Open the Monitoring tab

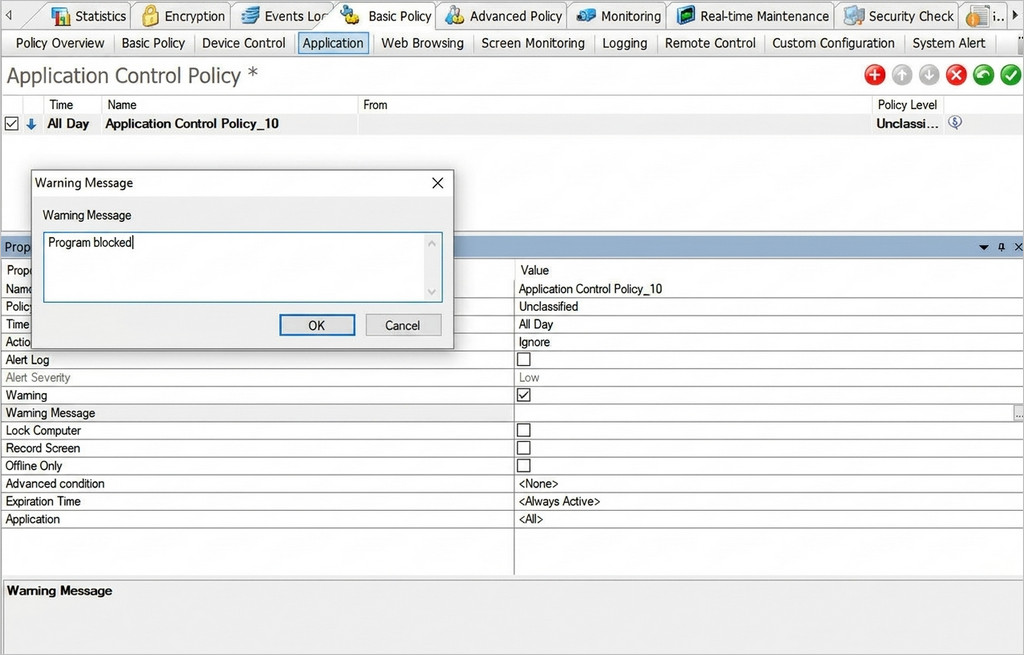(618, 16)
